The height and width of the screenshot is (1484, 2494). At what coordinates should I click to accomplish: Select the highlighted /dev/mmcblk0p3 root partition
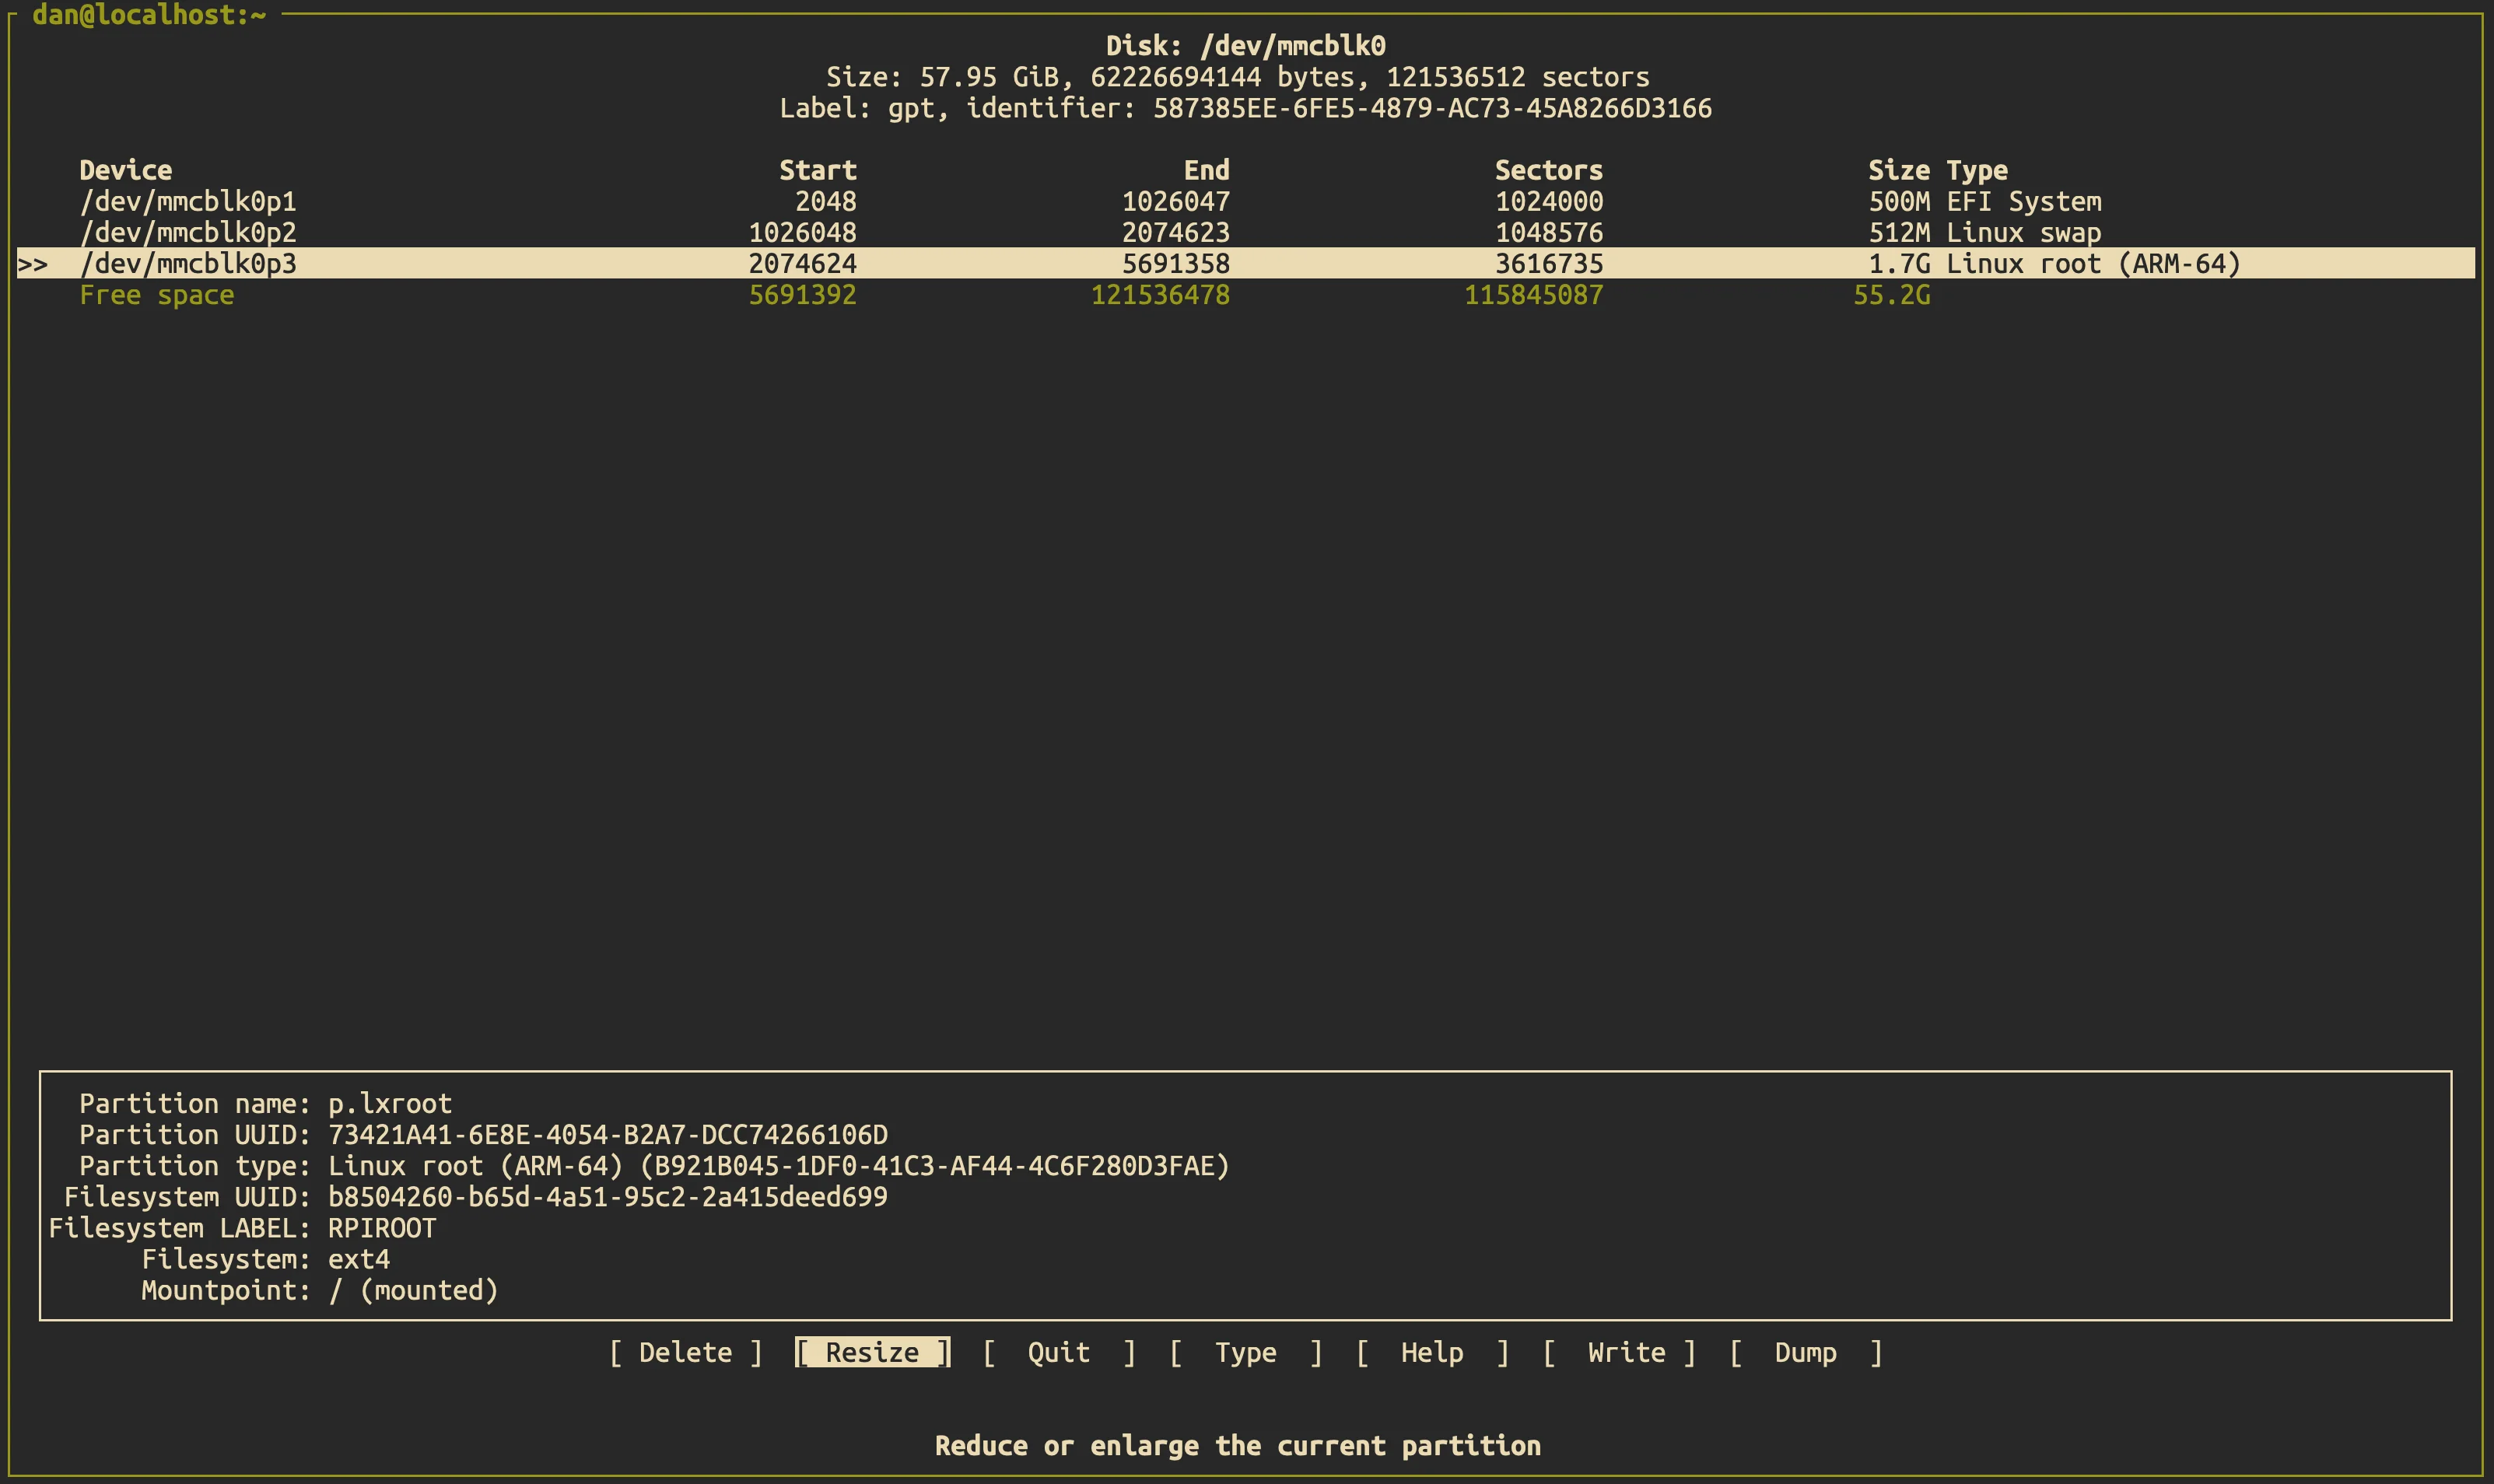coord(190,263)
